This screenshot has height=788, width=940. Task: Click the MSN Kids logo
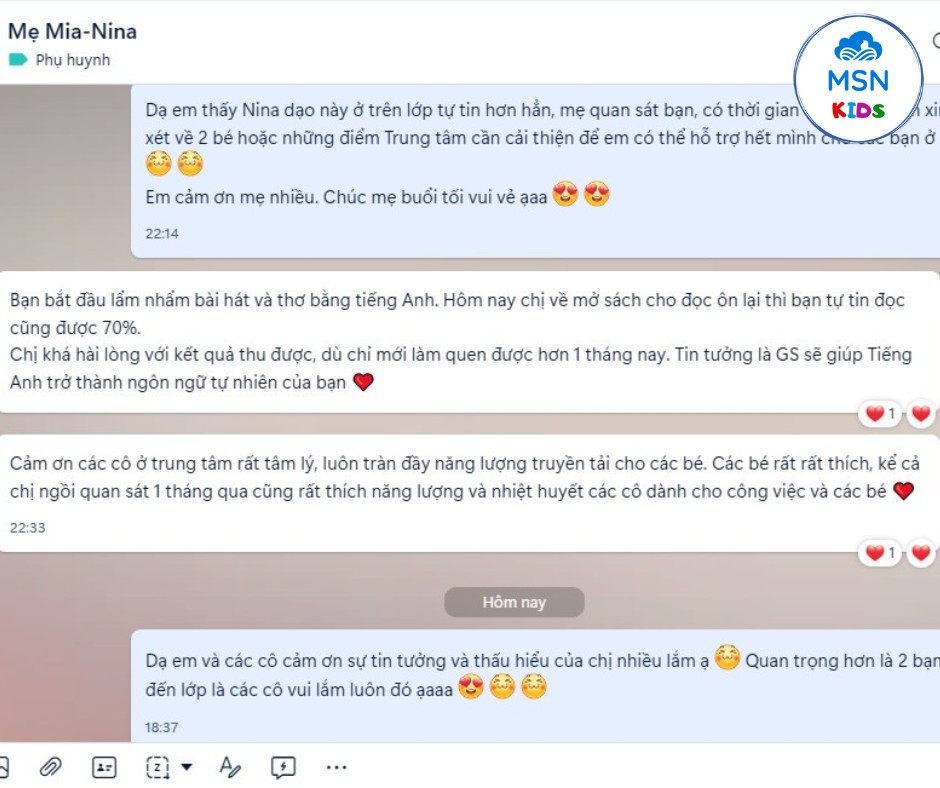(x=858, y=79)
